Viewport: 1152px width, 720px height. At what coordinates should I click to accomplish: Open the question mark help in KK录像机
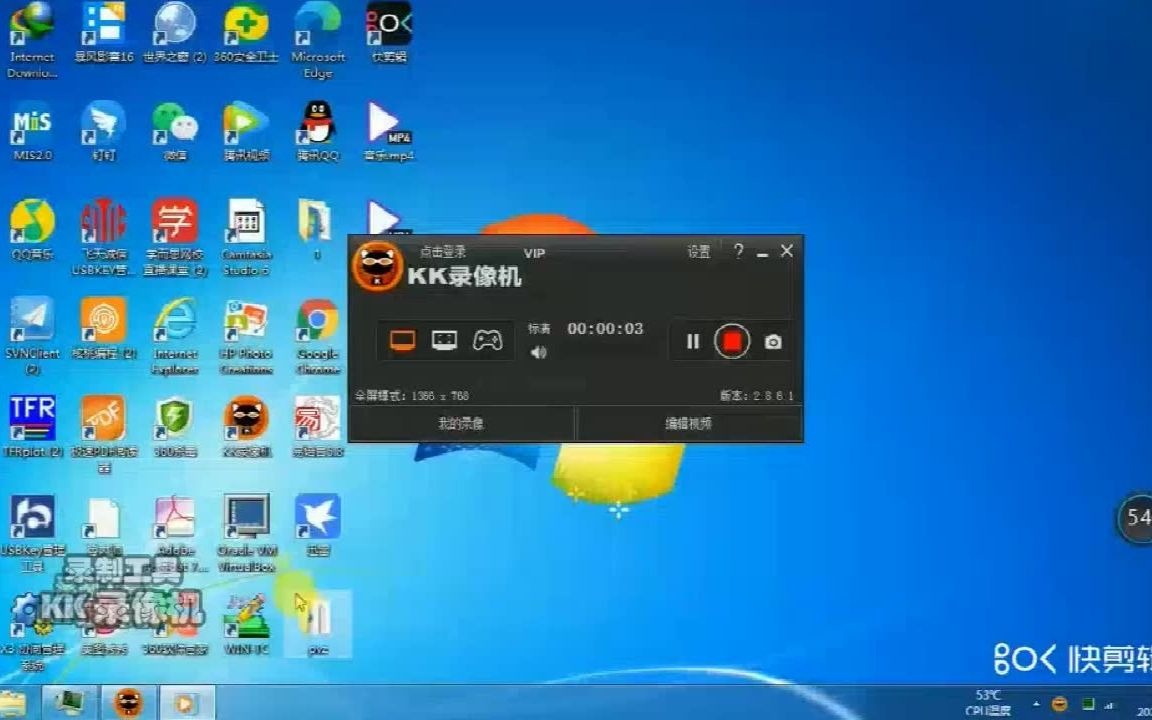(738, 251)
